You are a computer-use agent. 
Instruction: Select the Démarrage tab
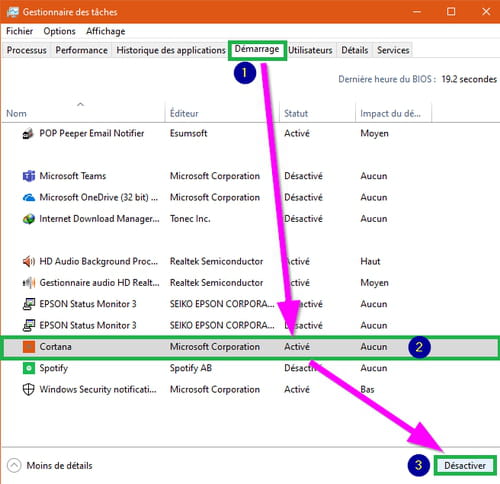[x=257, y=49]
